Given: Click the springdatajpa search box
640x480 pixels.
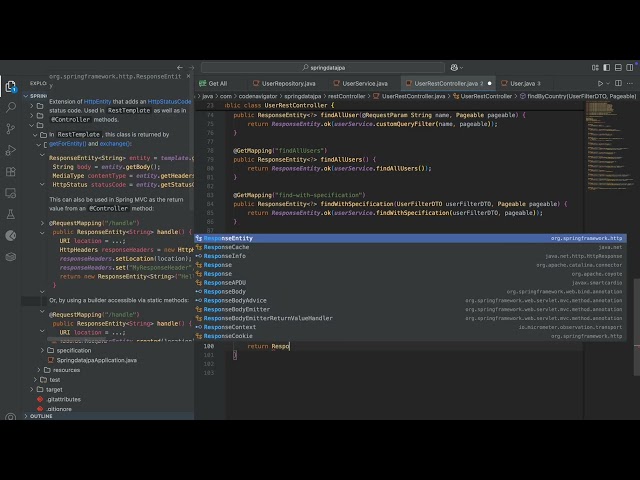Looking at the screenshot, I should click(322, 67).
